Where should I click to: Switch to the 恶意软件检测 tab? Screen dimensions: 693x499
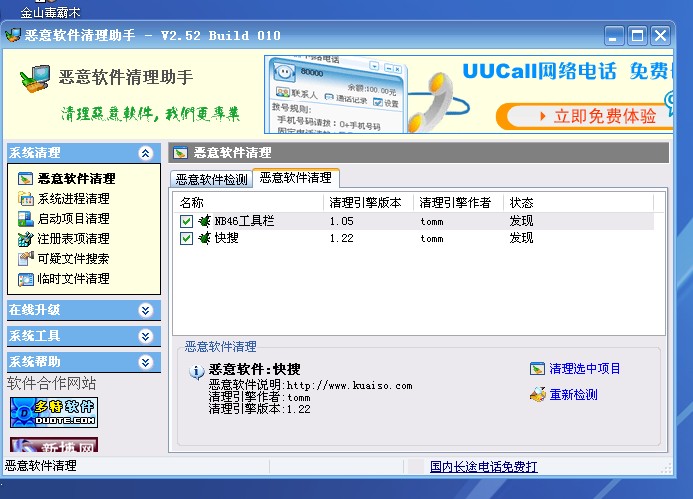[211, 179]
